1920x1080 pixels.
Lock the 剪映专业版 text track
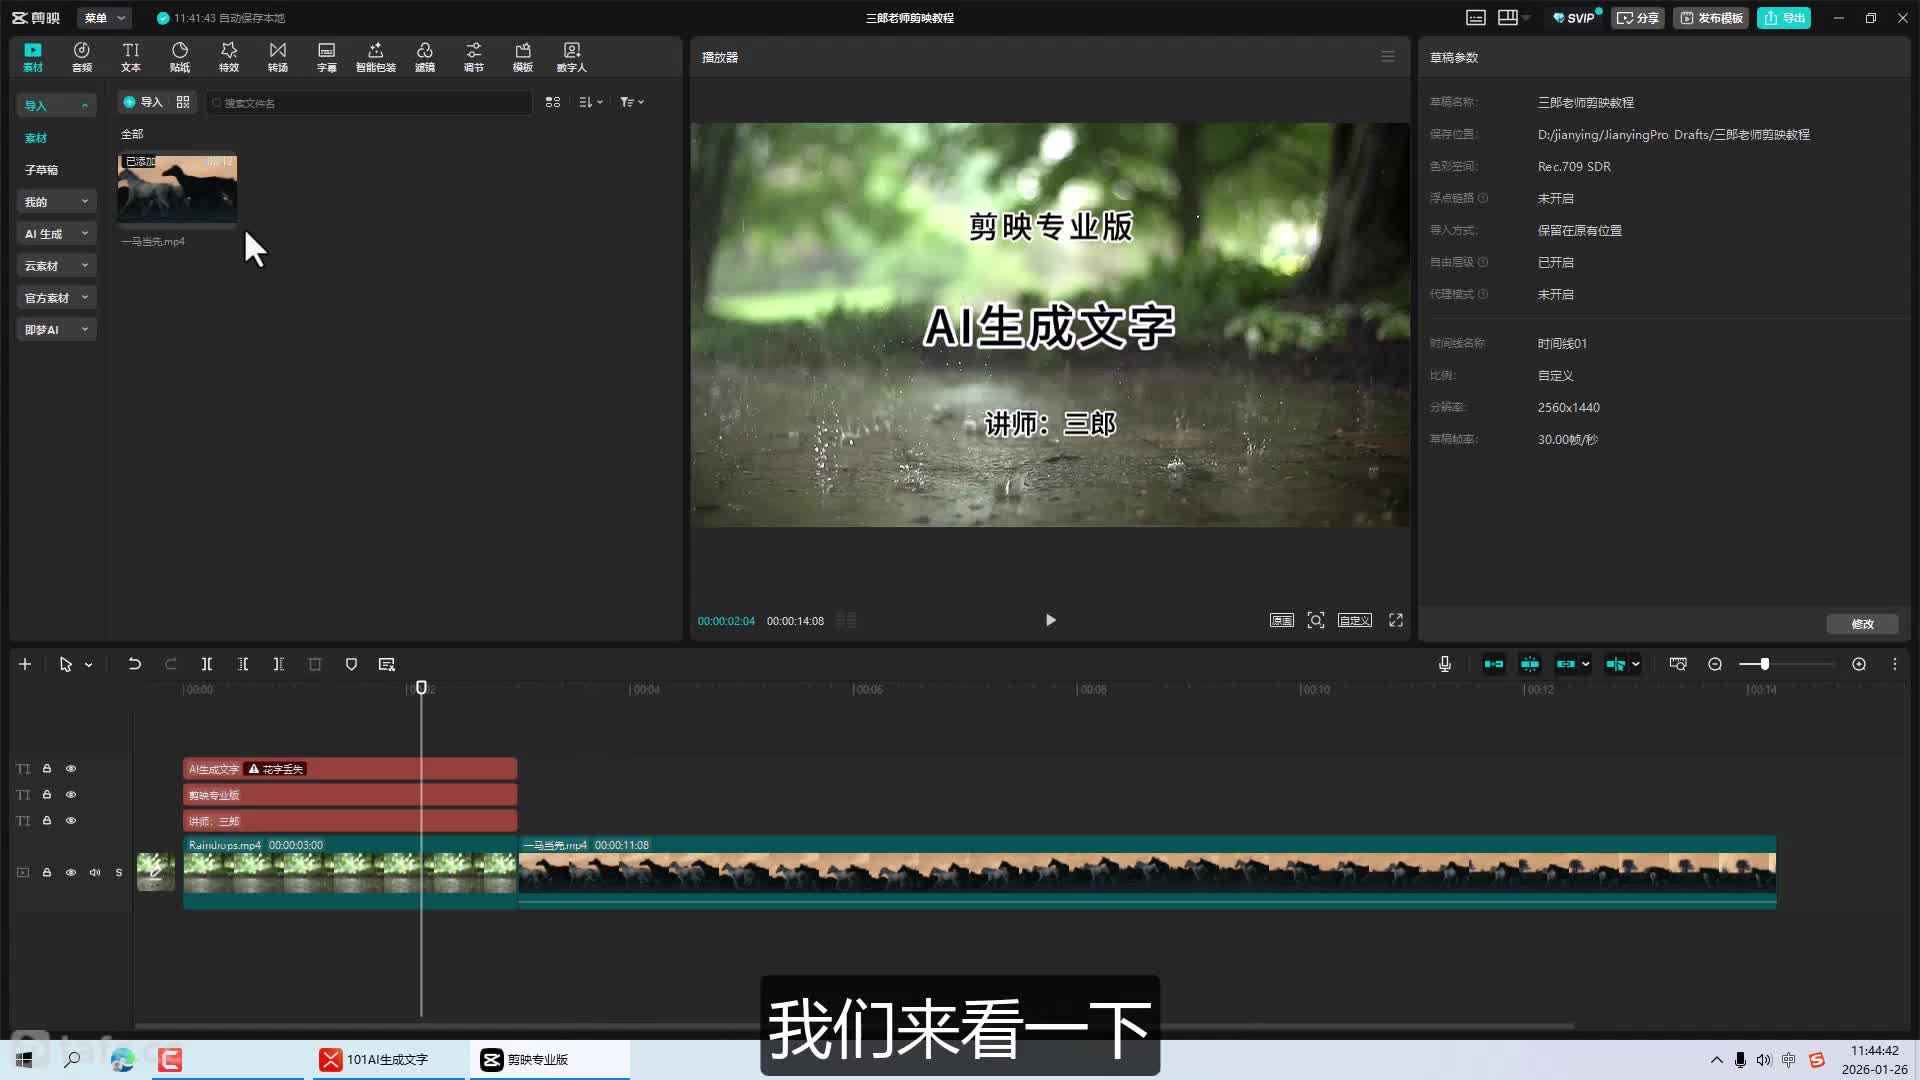[47, 795]
